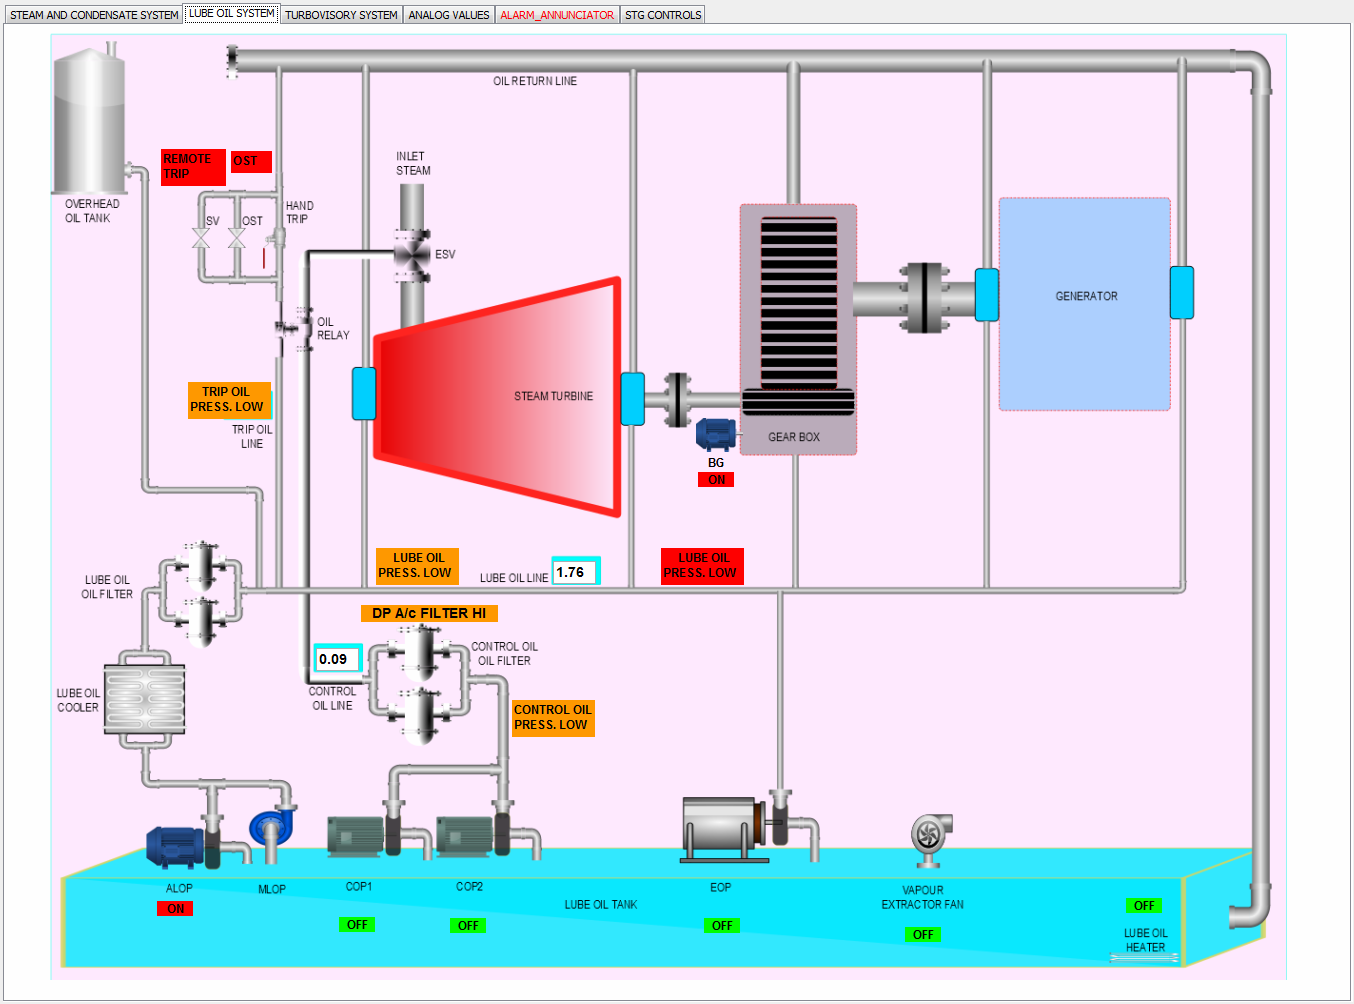Open the Steam and Condensate System tab
Image resolution: width=1354 pixels, height=1004 pixels.
point(94,15)
